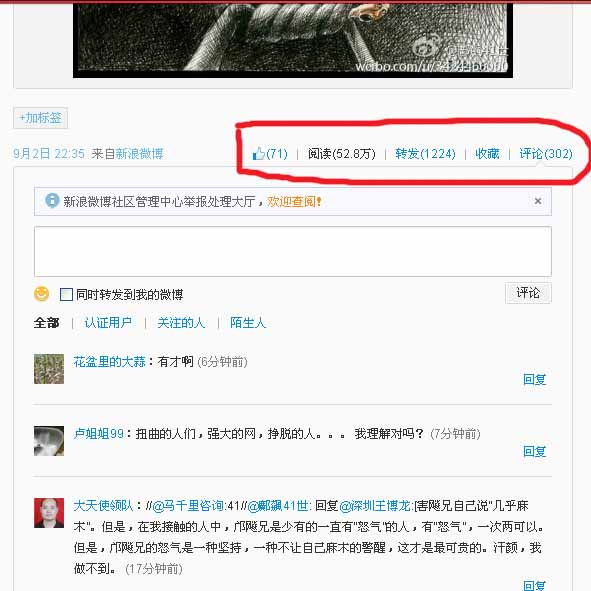
Task: Click the blue info icon in notice bar
Action: pos(52,201)
